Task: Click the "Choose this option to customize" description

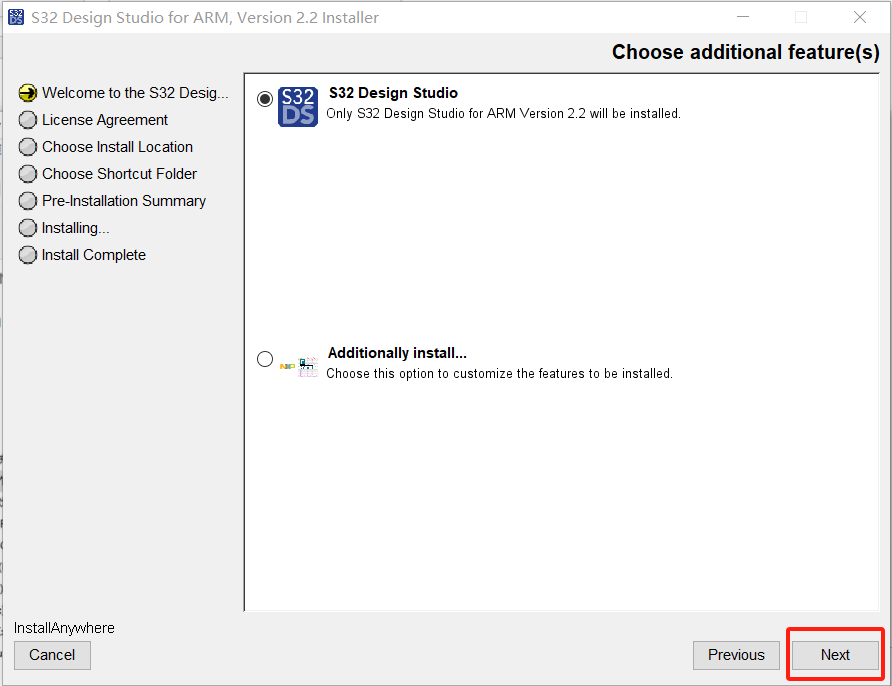Action: tap(499, 374)
